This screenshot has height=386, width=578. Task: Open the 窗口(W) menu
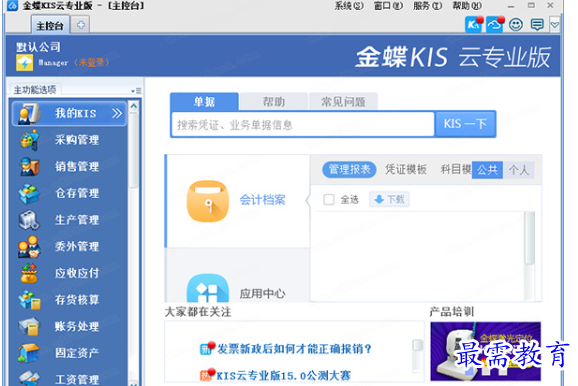coord(388,6)
